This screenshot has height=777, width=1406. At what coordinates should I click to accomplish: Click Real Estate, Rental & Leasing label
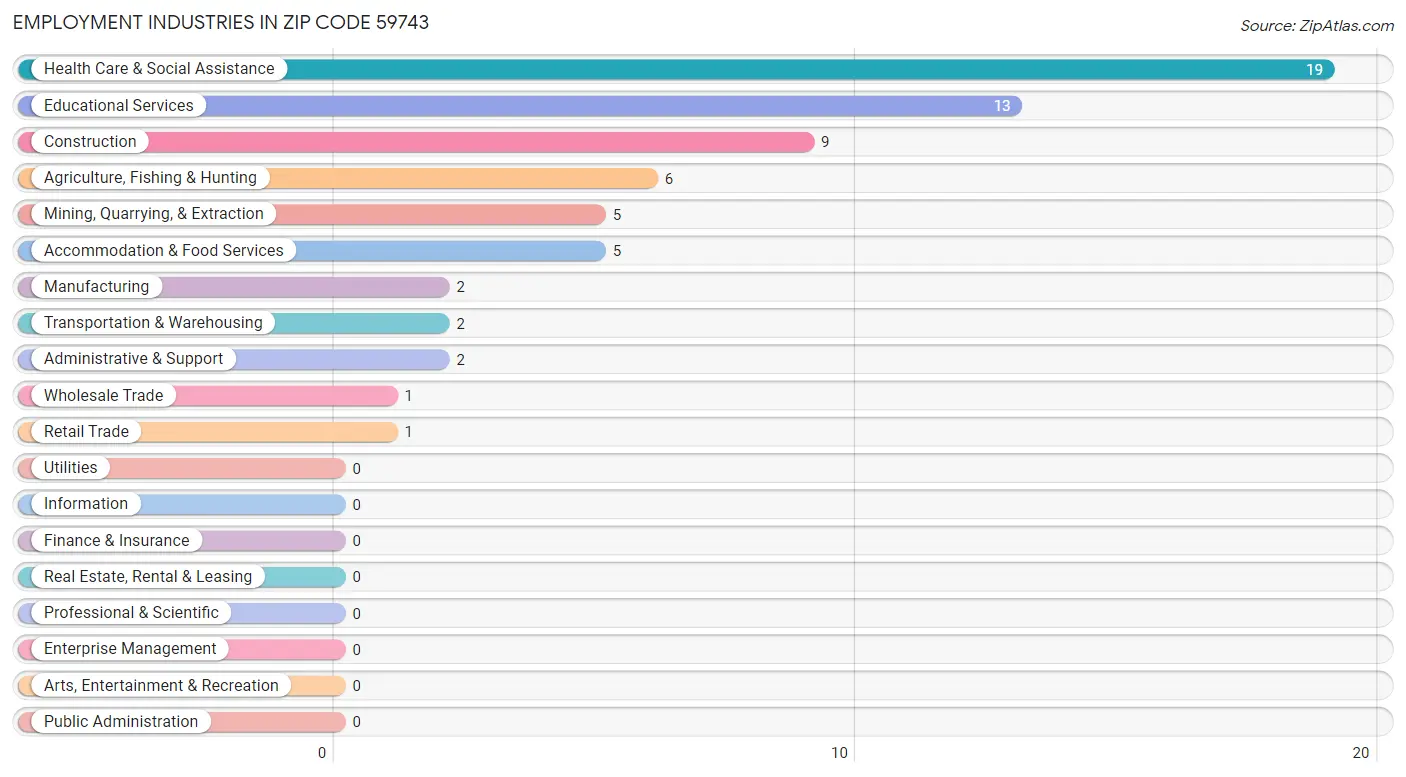pos(148,577)
